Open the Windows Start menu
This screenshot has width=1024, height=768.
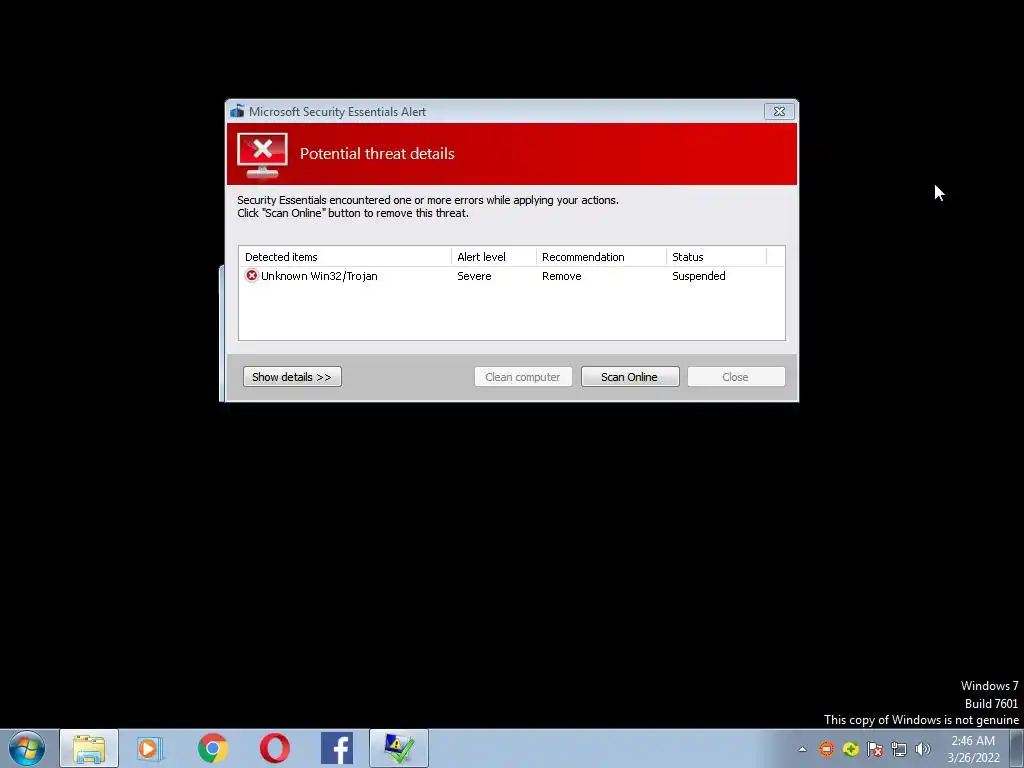pyautogui.click(x=27, y=748)
